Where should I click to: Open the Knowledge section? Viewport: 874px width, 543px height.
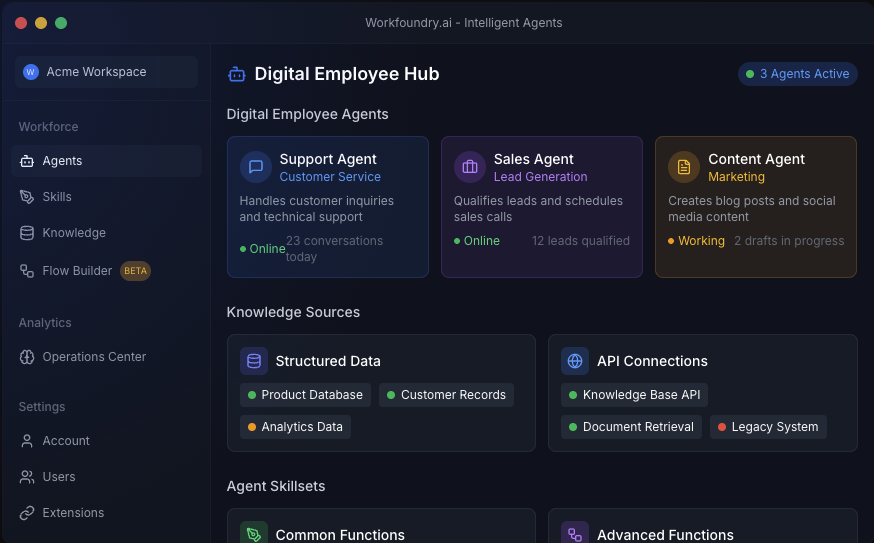(73, 233)
